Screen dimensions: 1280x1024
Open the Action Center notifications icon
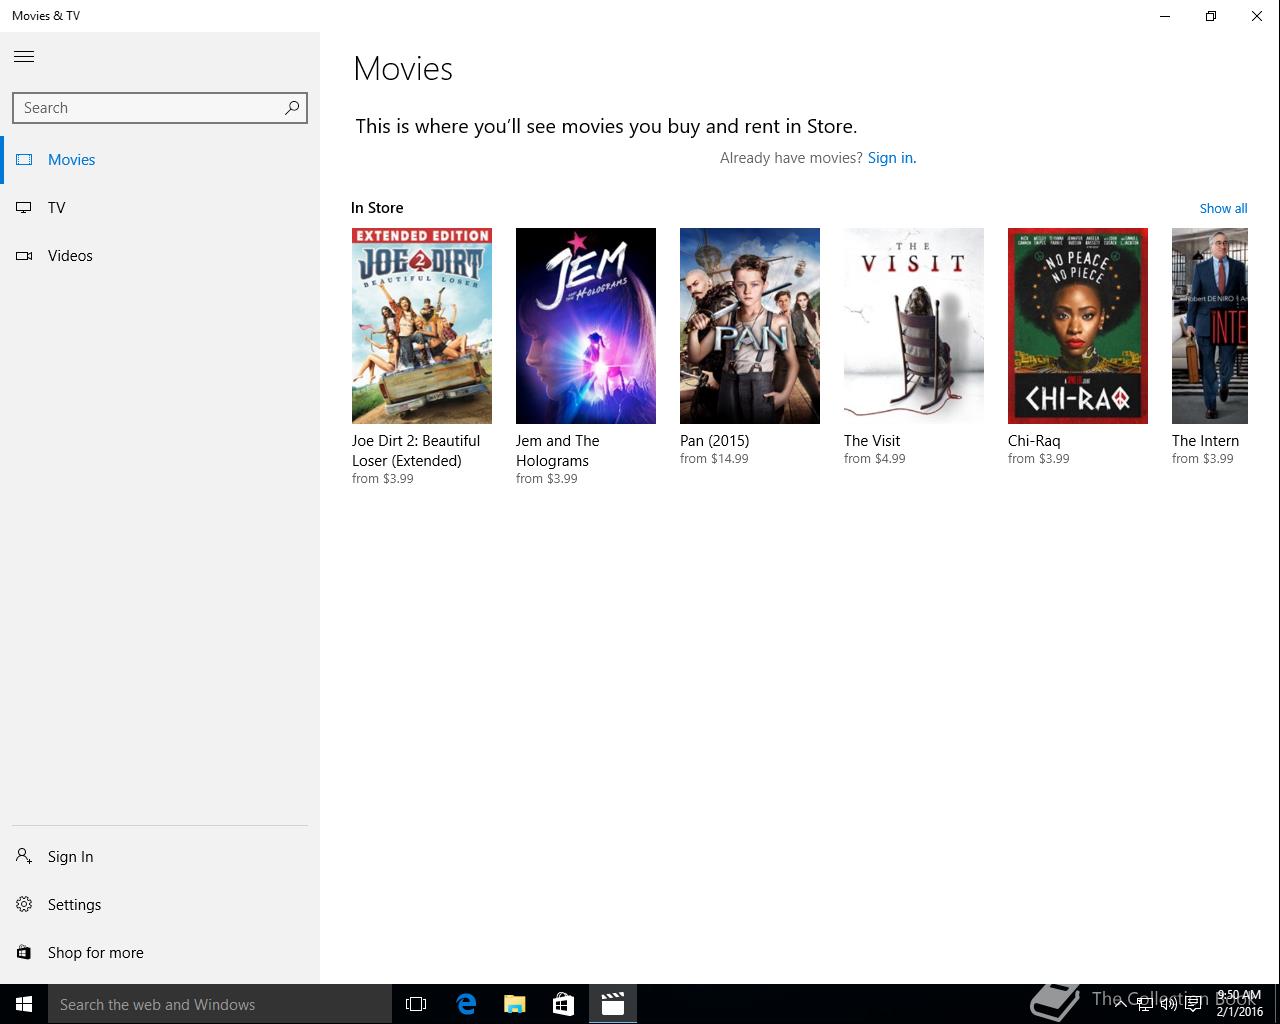1193,1004
